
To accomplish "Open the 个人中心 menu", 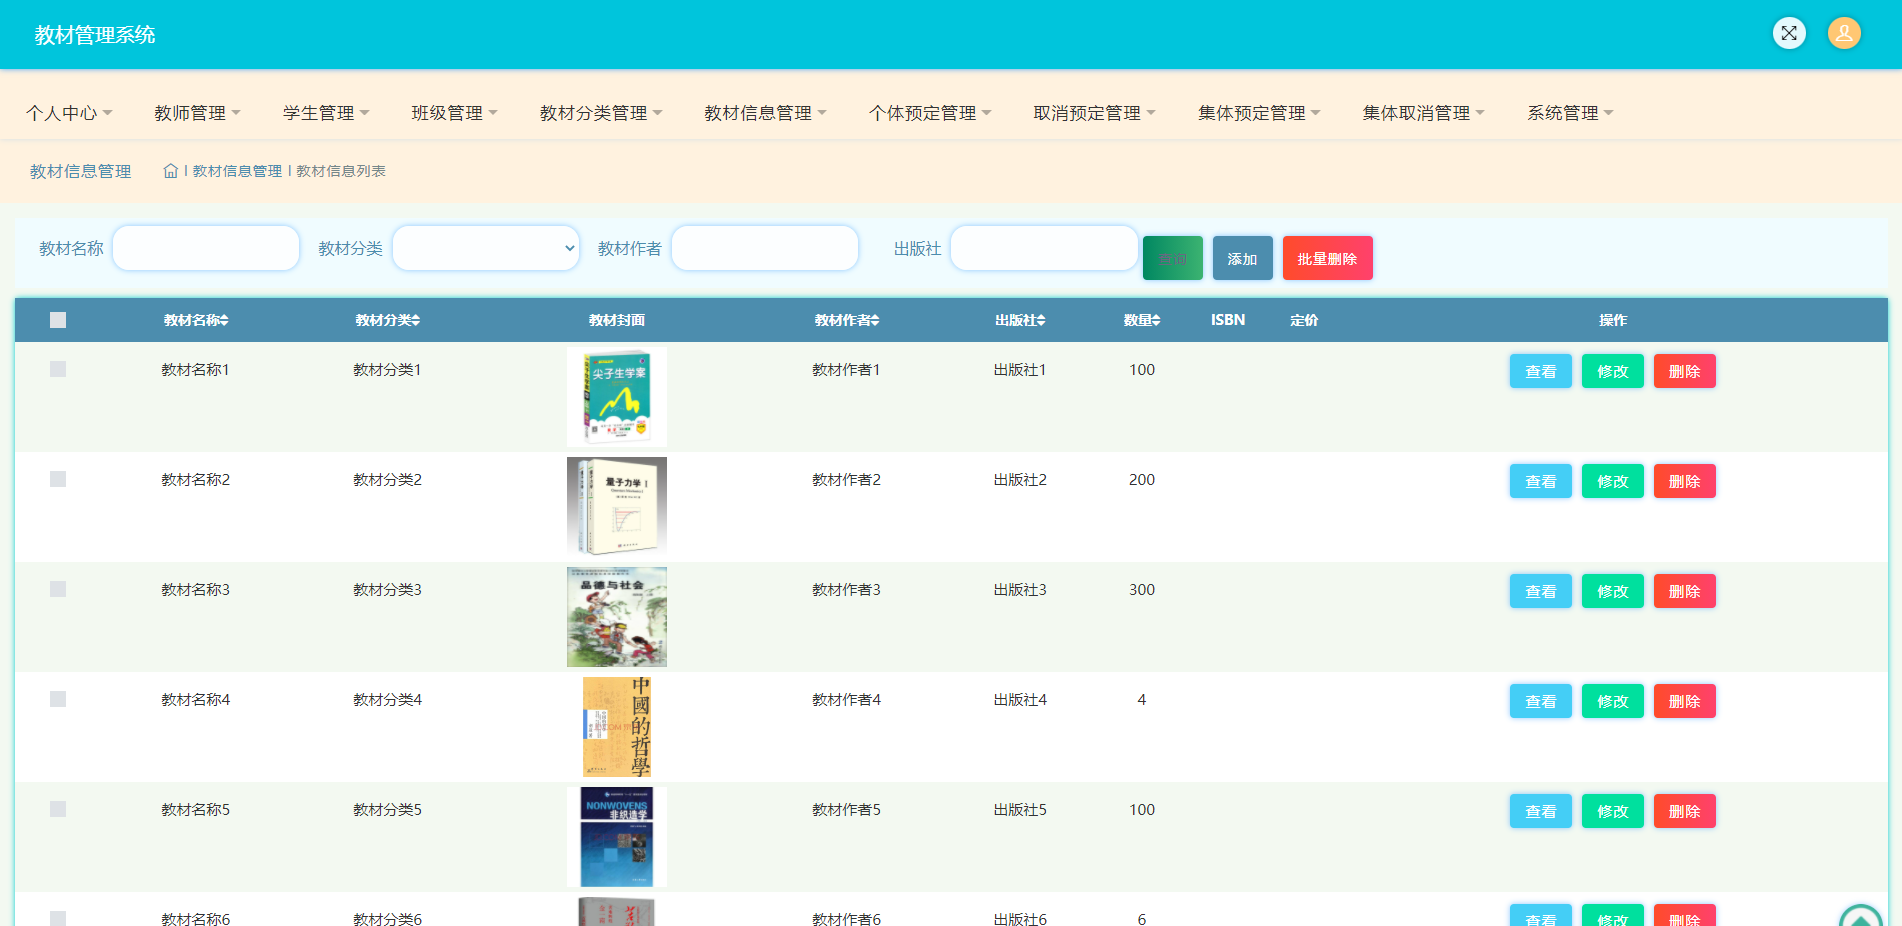I will pyautogui.click(x=69, y=113).
